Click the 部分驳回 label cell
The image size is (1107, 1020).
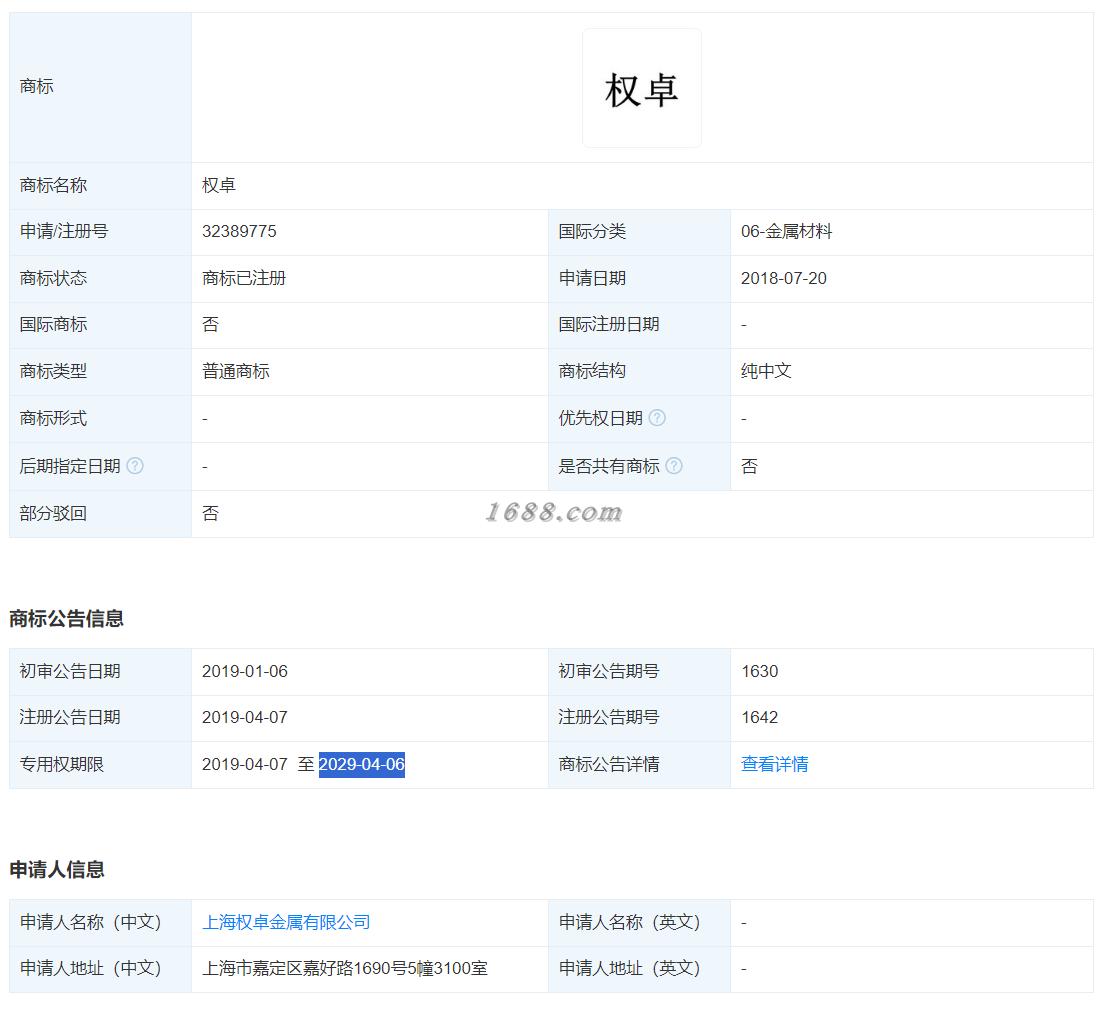[100, 514]
